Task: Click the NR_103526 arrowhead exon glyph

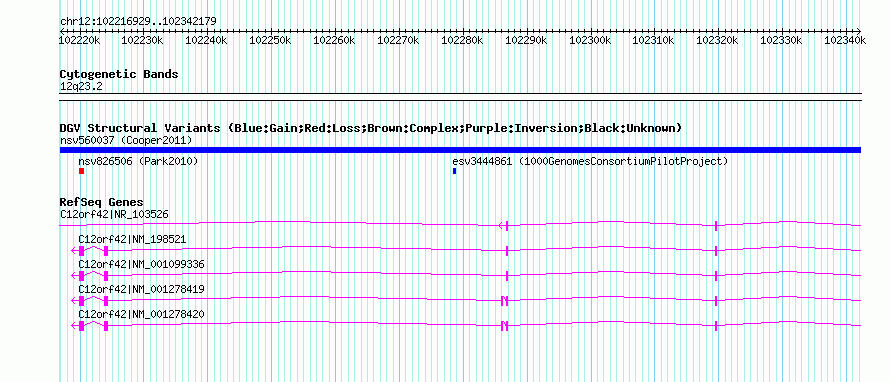Action: 503,225
